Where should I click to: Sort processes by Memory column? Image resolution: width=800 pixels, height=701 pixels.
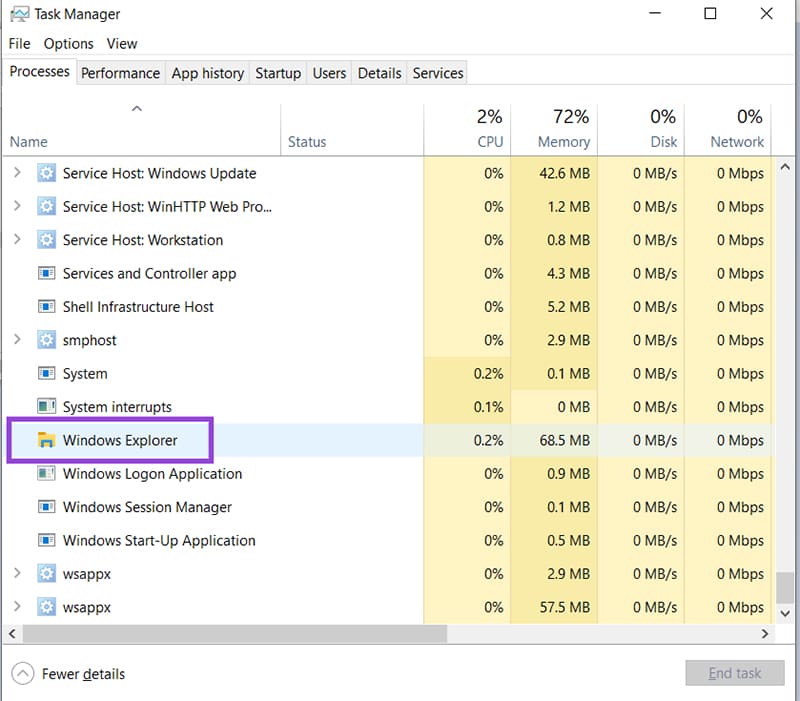click(554, 130)
